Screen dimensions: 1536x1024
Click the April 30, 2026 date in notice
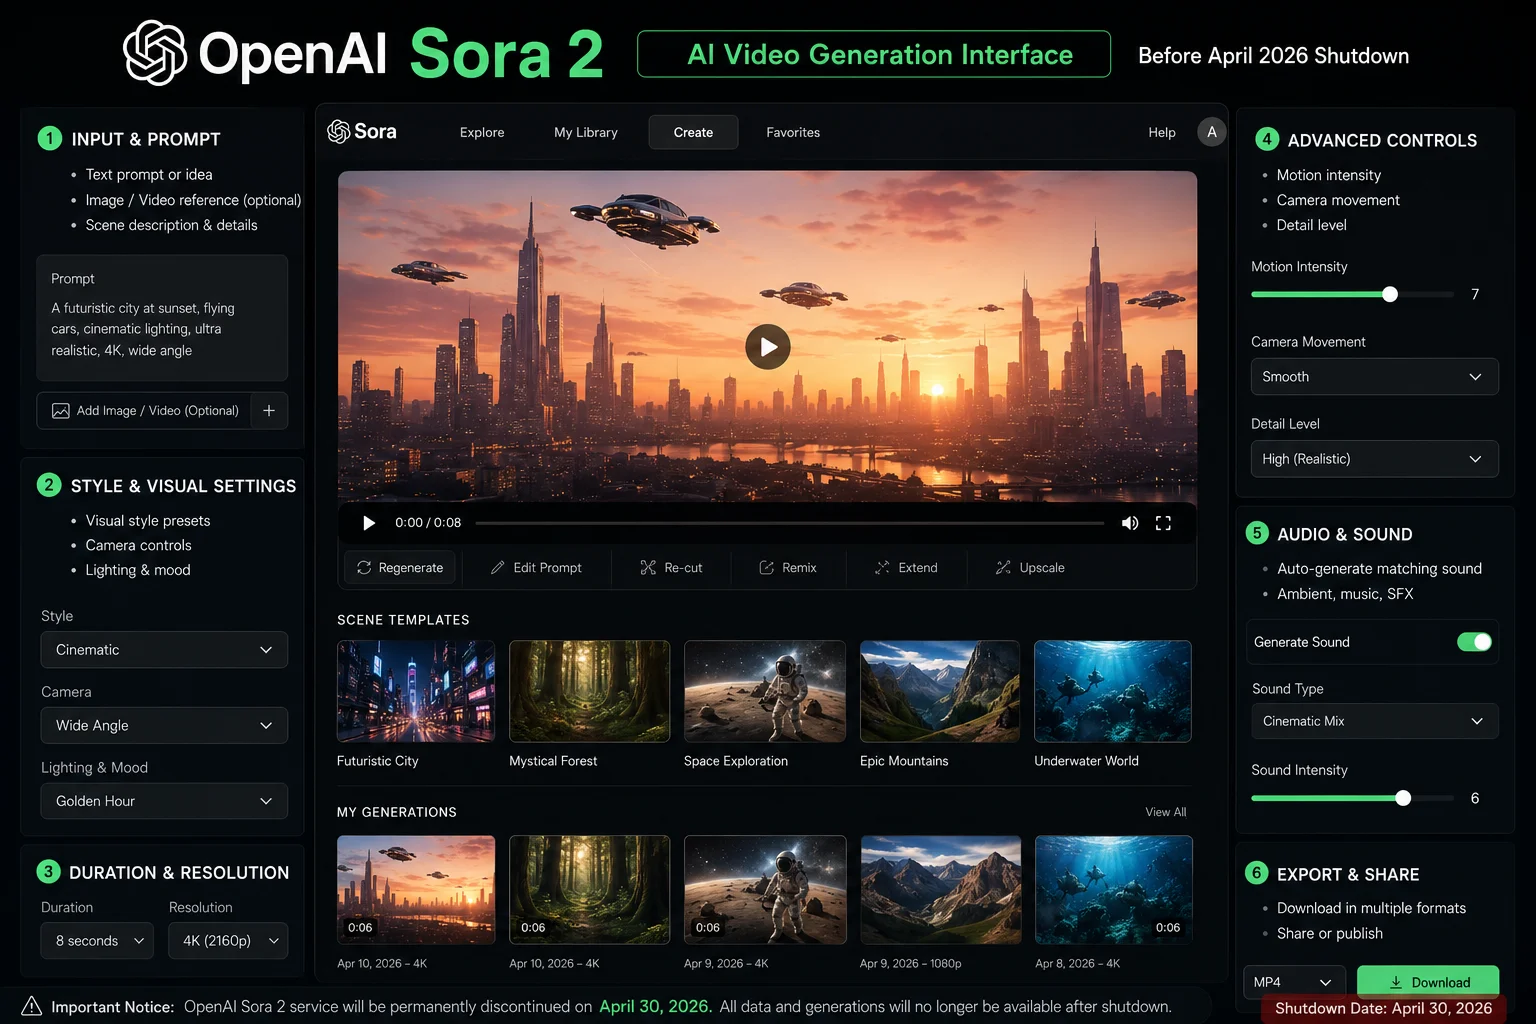tap(656, 1006)
